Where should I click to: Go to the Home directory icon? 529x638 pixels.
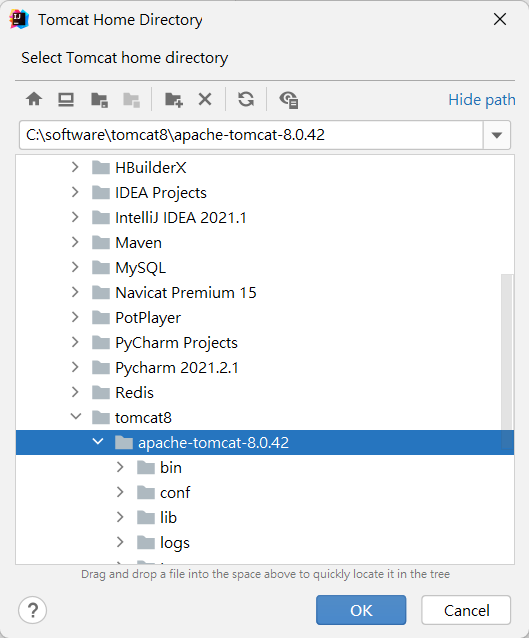click(x=34, y=99)
